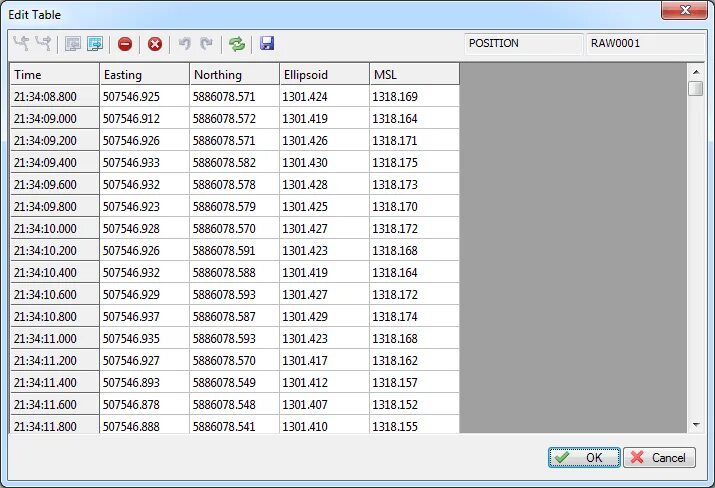Click MSL cell 1318.169
Image resolution: width=715 pixels, height=488 pixels.
[414, 96]
